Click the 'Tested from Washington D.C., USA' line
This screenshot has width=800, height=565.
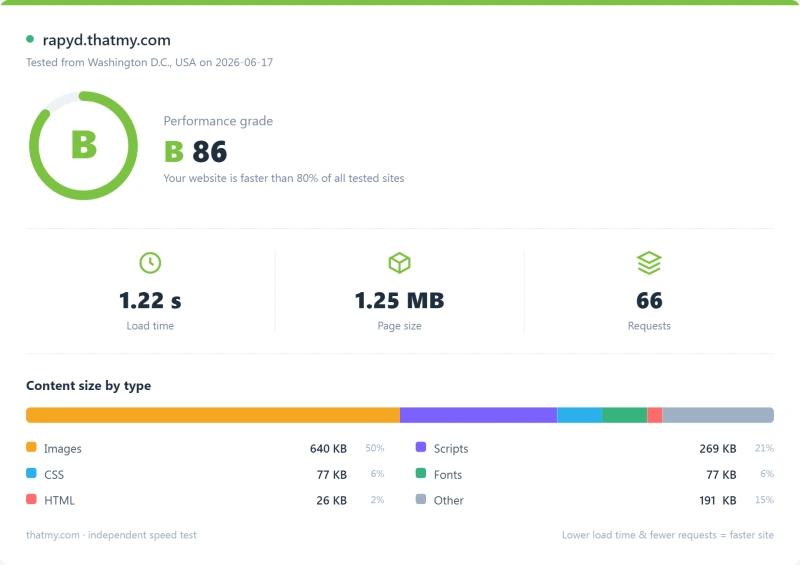(149, 62)
